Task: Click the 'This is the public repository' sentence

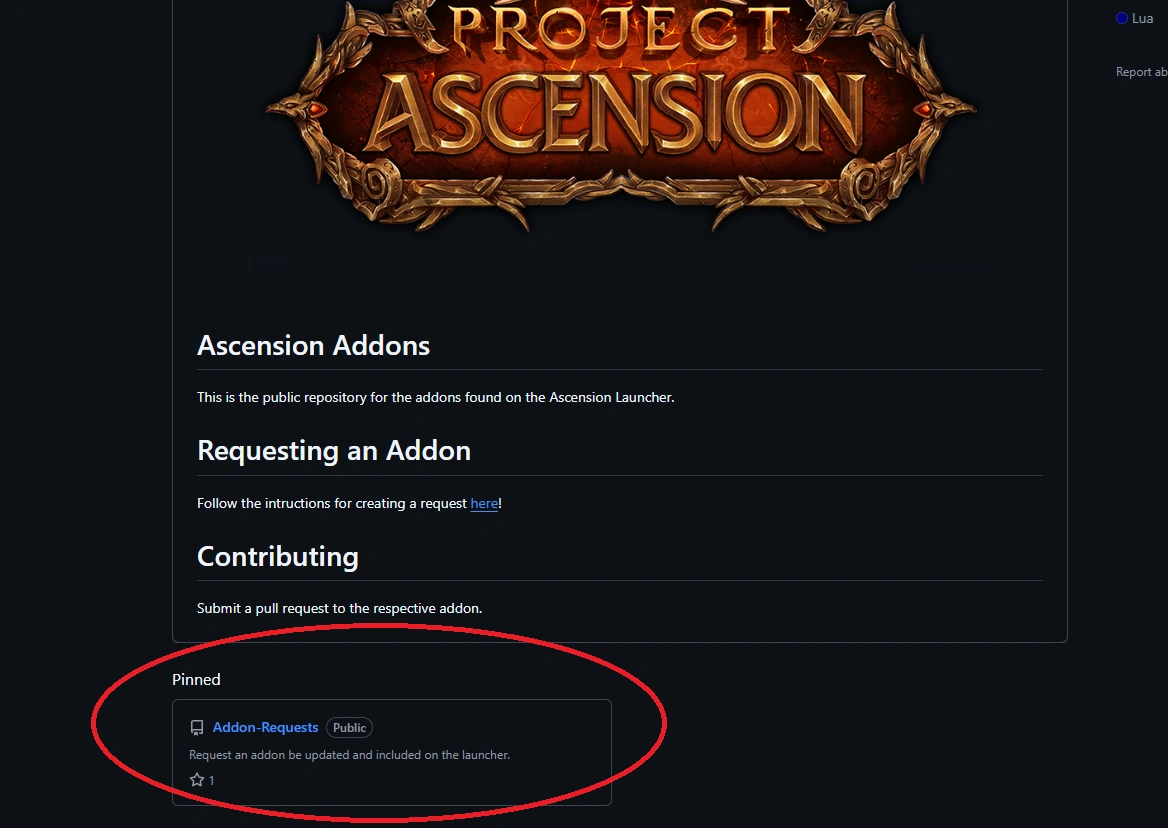Action: click(435, 397)
